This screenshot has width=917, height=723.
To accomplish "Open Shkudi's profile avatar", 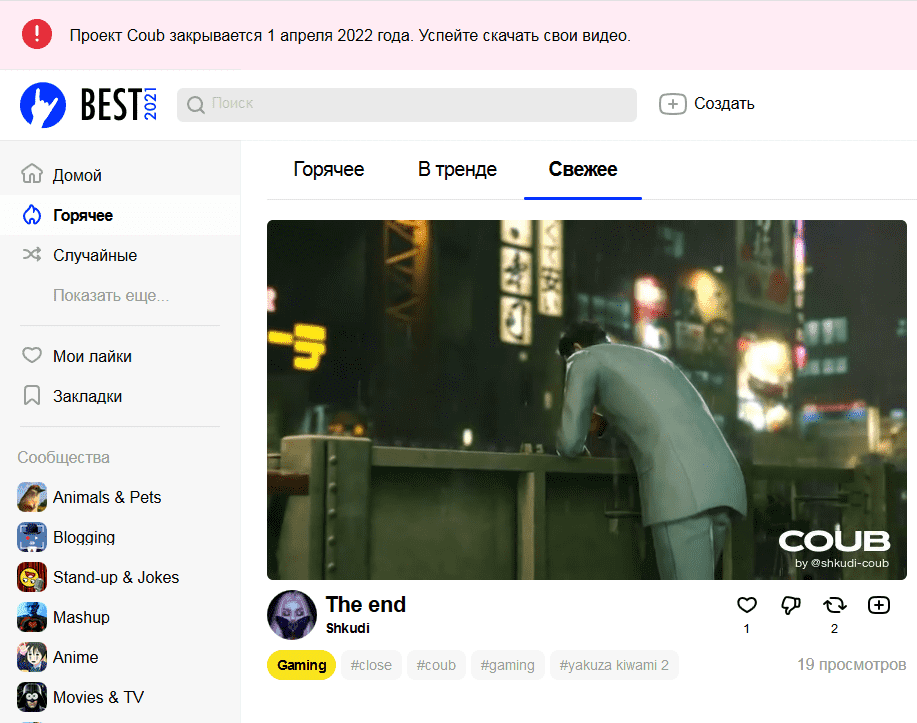I will 292,615.
